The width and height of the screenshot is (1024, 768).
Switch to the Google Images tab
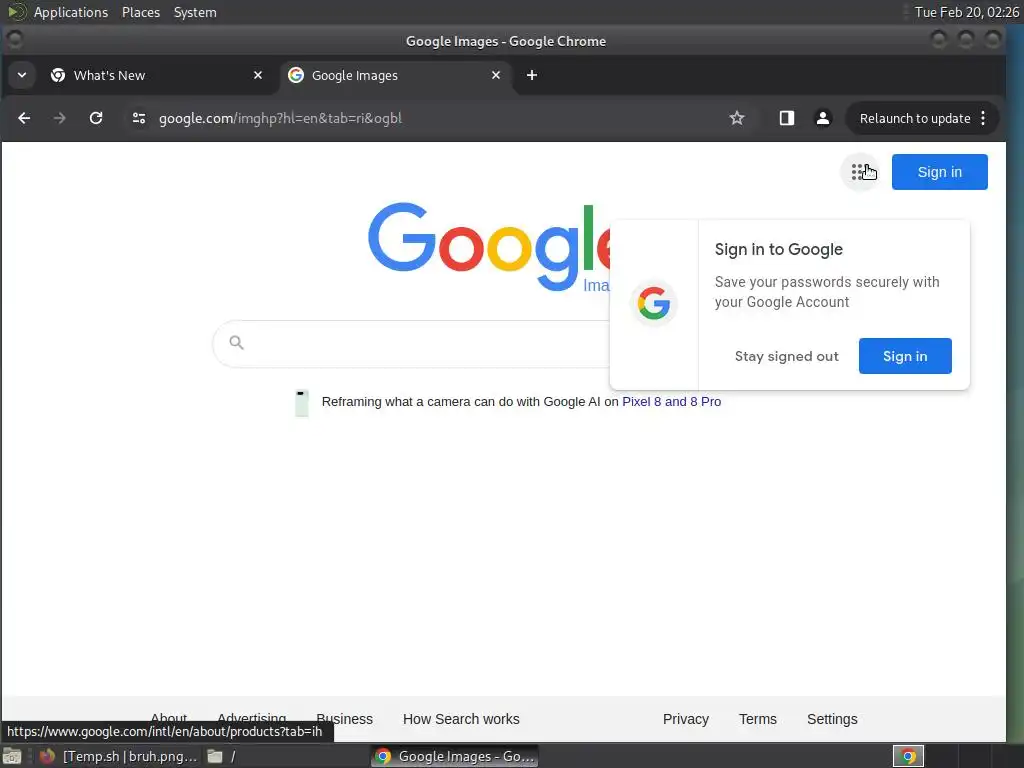(395, 75)
